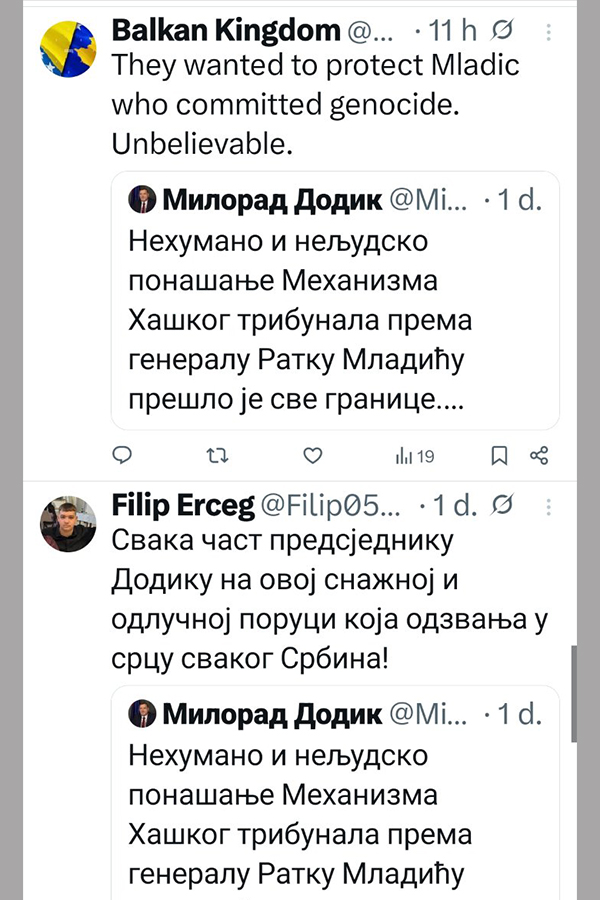The image size is (600, 900).
Task: Open more options on Filip Erceg's post
Action: click(549, 507)
